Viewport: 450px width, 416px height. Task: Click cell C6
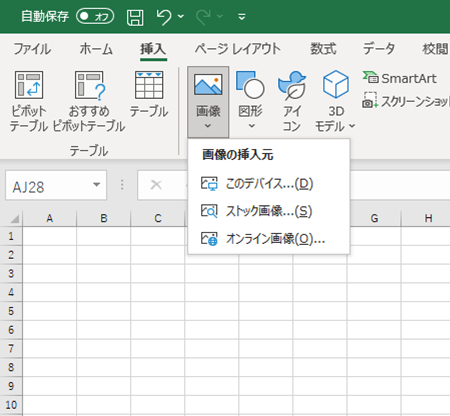[158, 330]
